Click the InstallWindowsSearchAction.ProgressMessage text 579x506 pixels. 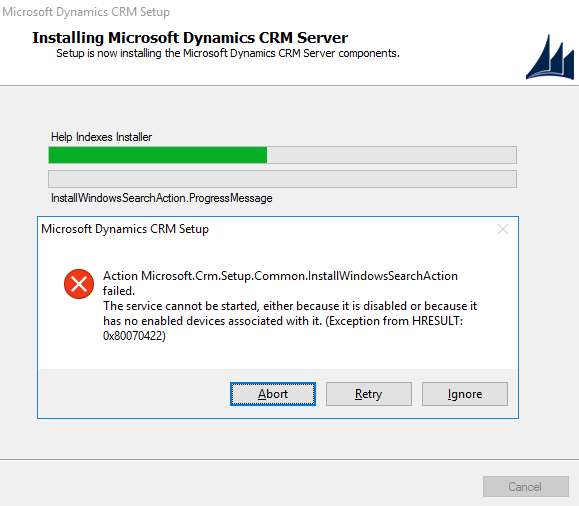161,198
